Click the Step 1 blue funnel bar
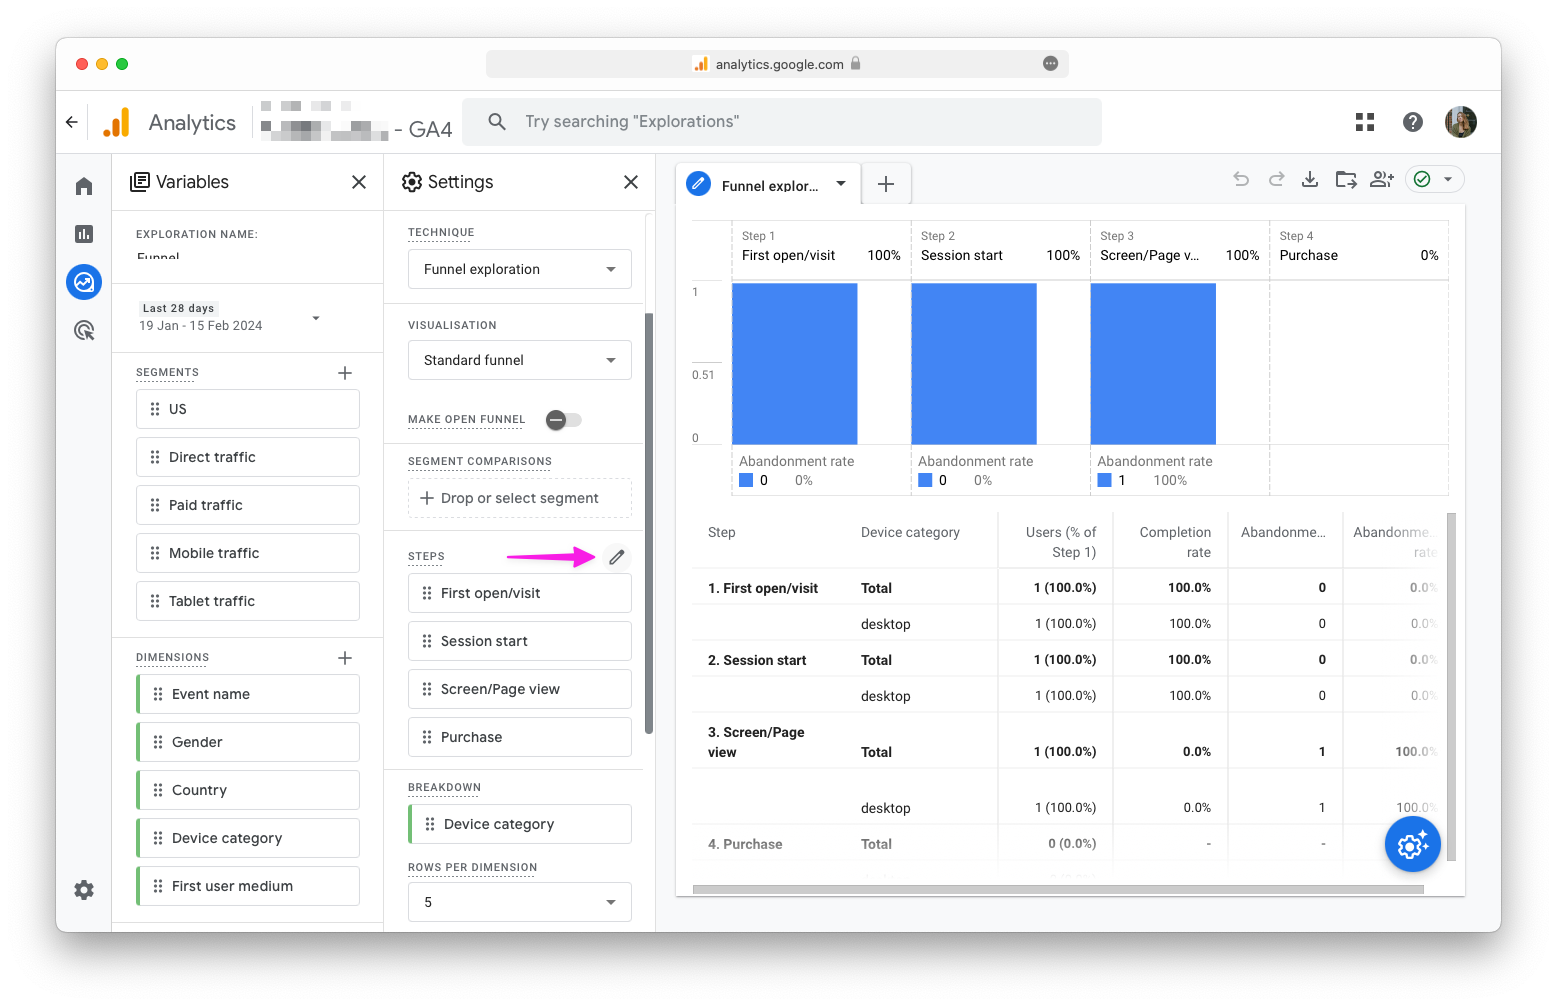Screen dimensions: 1557x1006 (x=795, y=363)
